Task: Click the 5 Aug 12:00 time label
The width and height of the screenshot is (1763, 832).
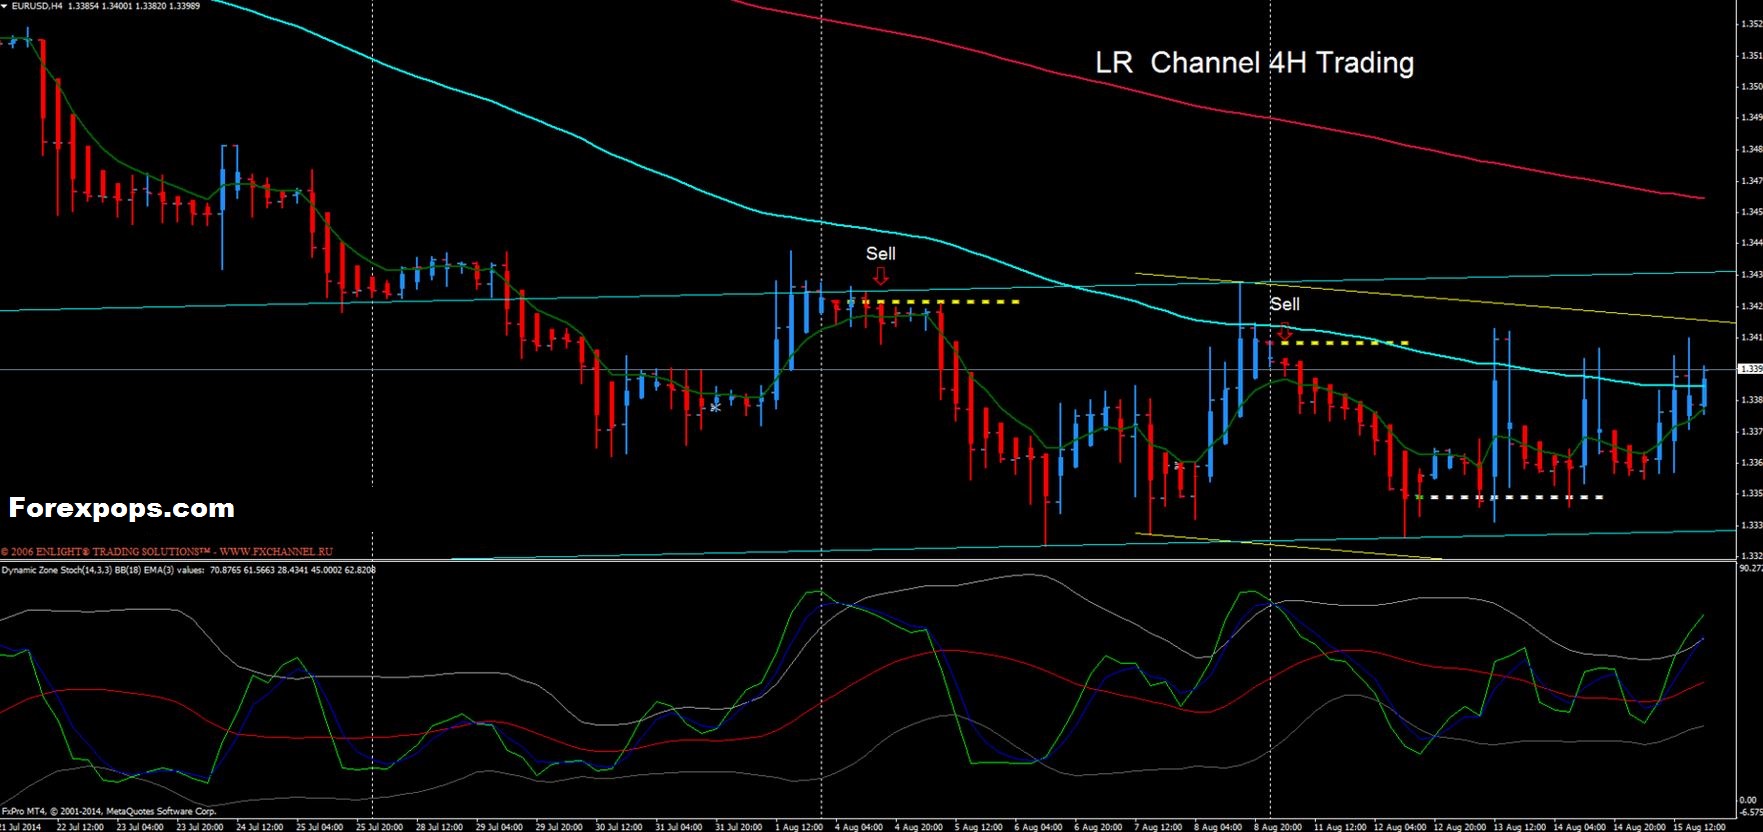Action: tap(978, 827)
